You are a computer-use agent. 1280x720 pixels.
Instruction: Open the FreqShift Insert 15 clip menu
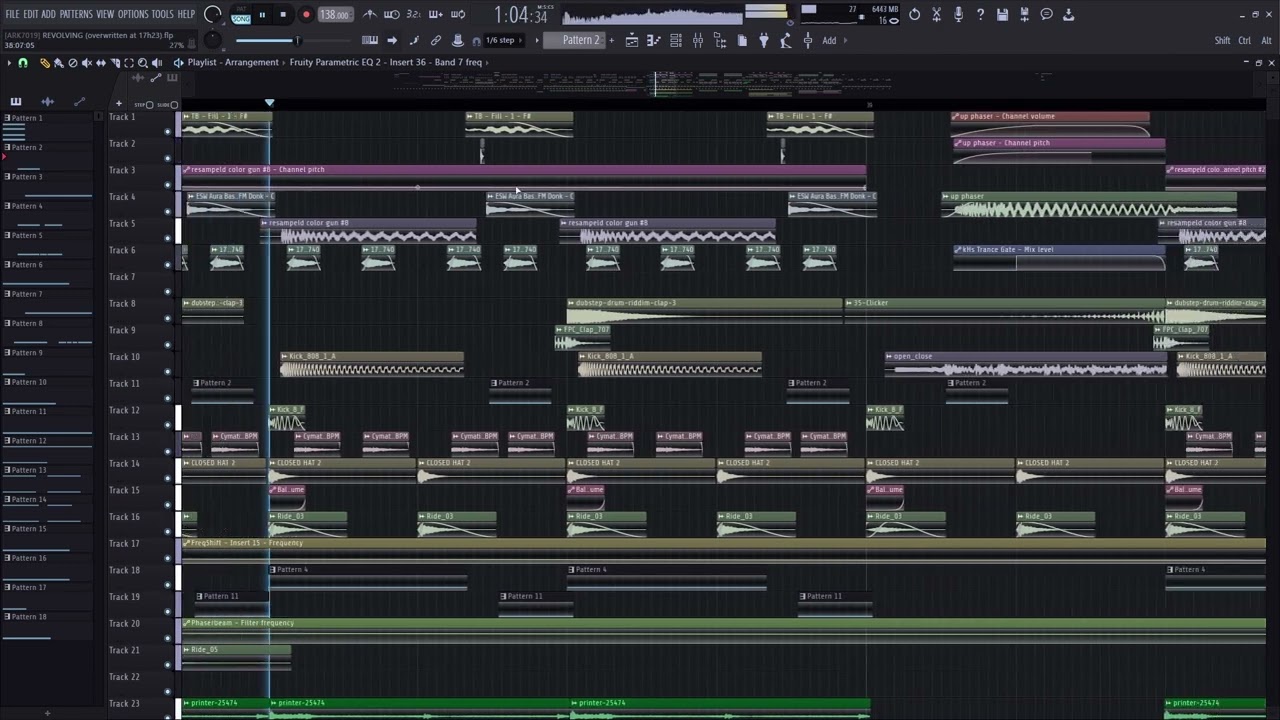click(x=186, y=543)
